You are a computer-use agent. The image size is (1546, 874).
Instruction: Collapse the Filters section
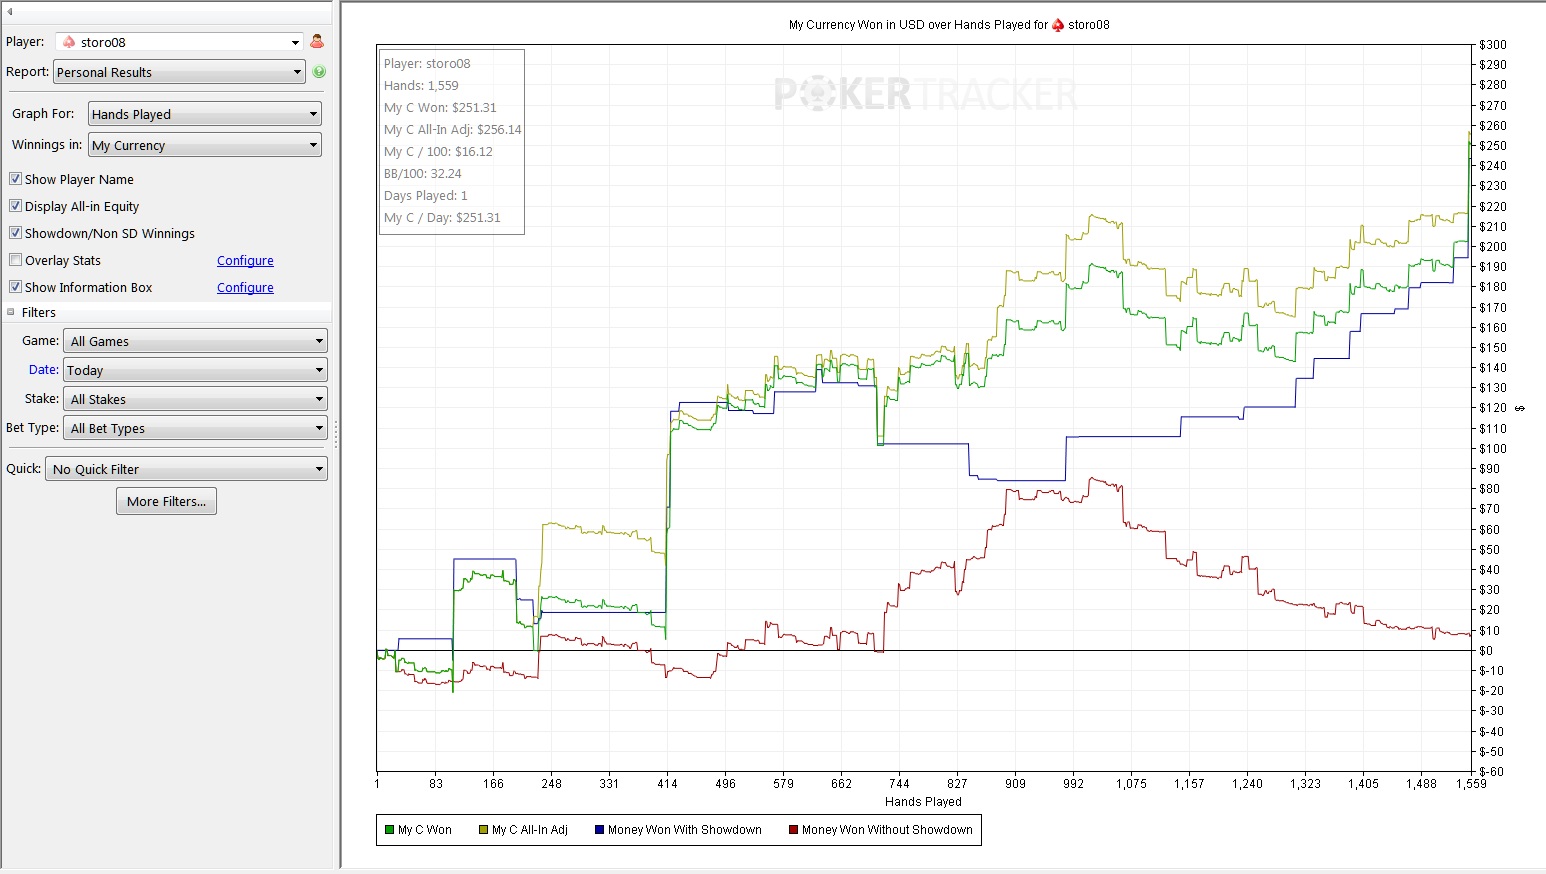11,312
